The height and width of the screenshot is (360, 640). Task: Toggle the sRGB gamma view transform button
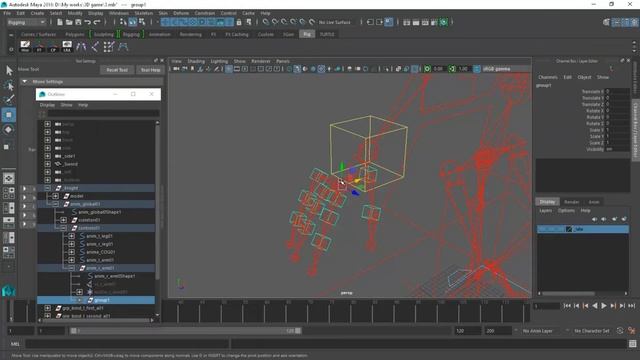[477, 69]
